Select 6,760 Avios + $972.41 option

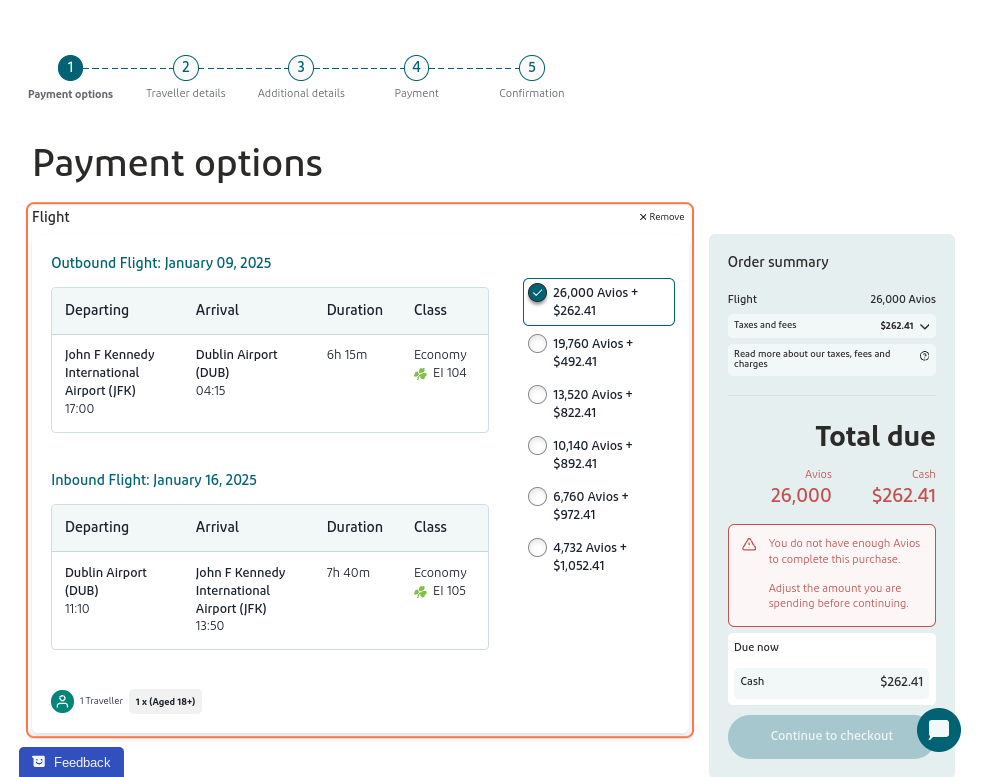pos(537,497)
